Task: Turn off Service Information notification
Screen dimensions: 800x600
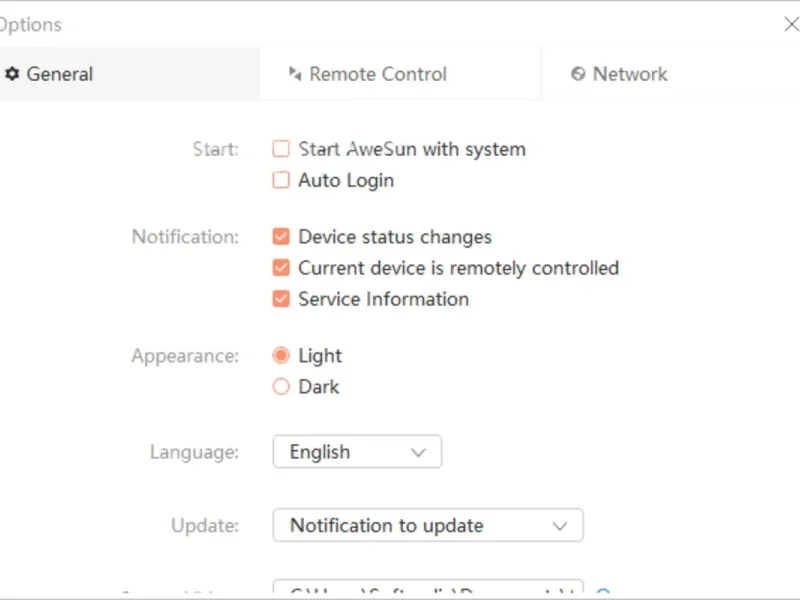Action: coord(281,299)
